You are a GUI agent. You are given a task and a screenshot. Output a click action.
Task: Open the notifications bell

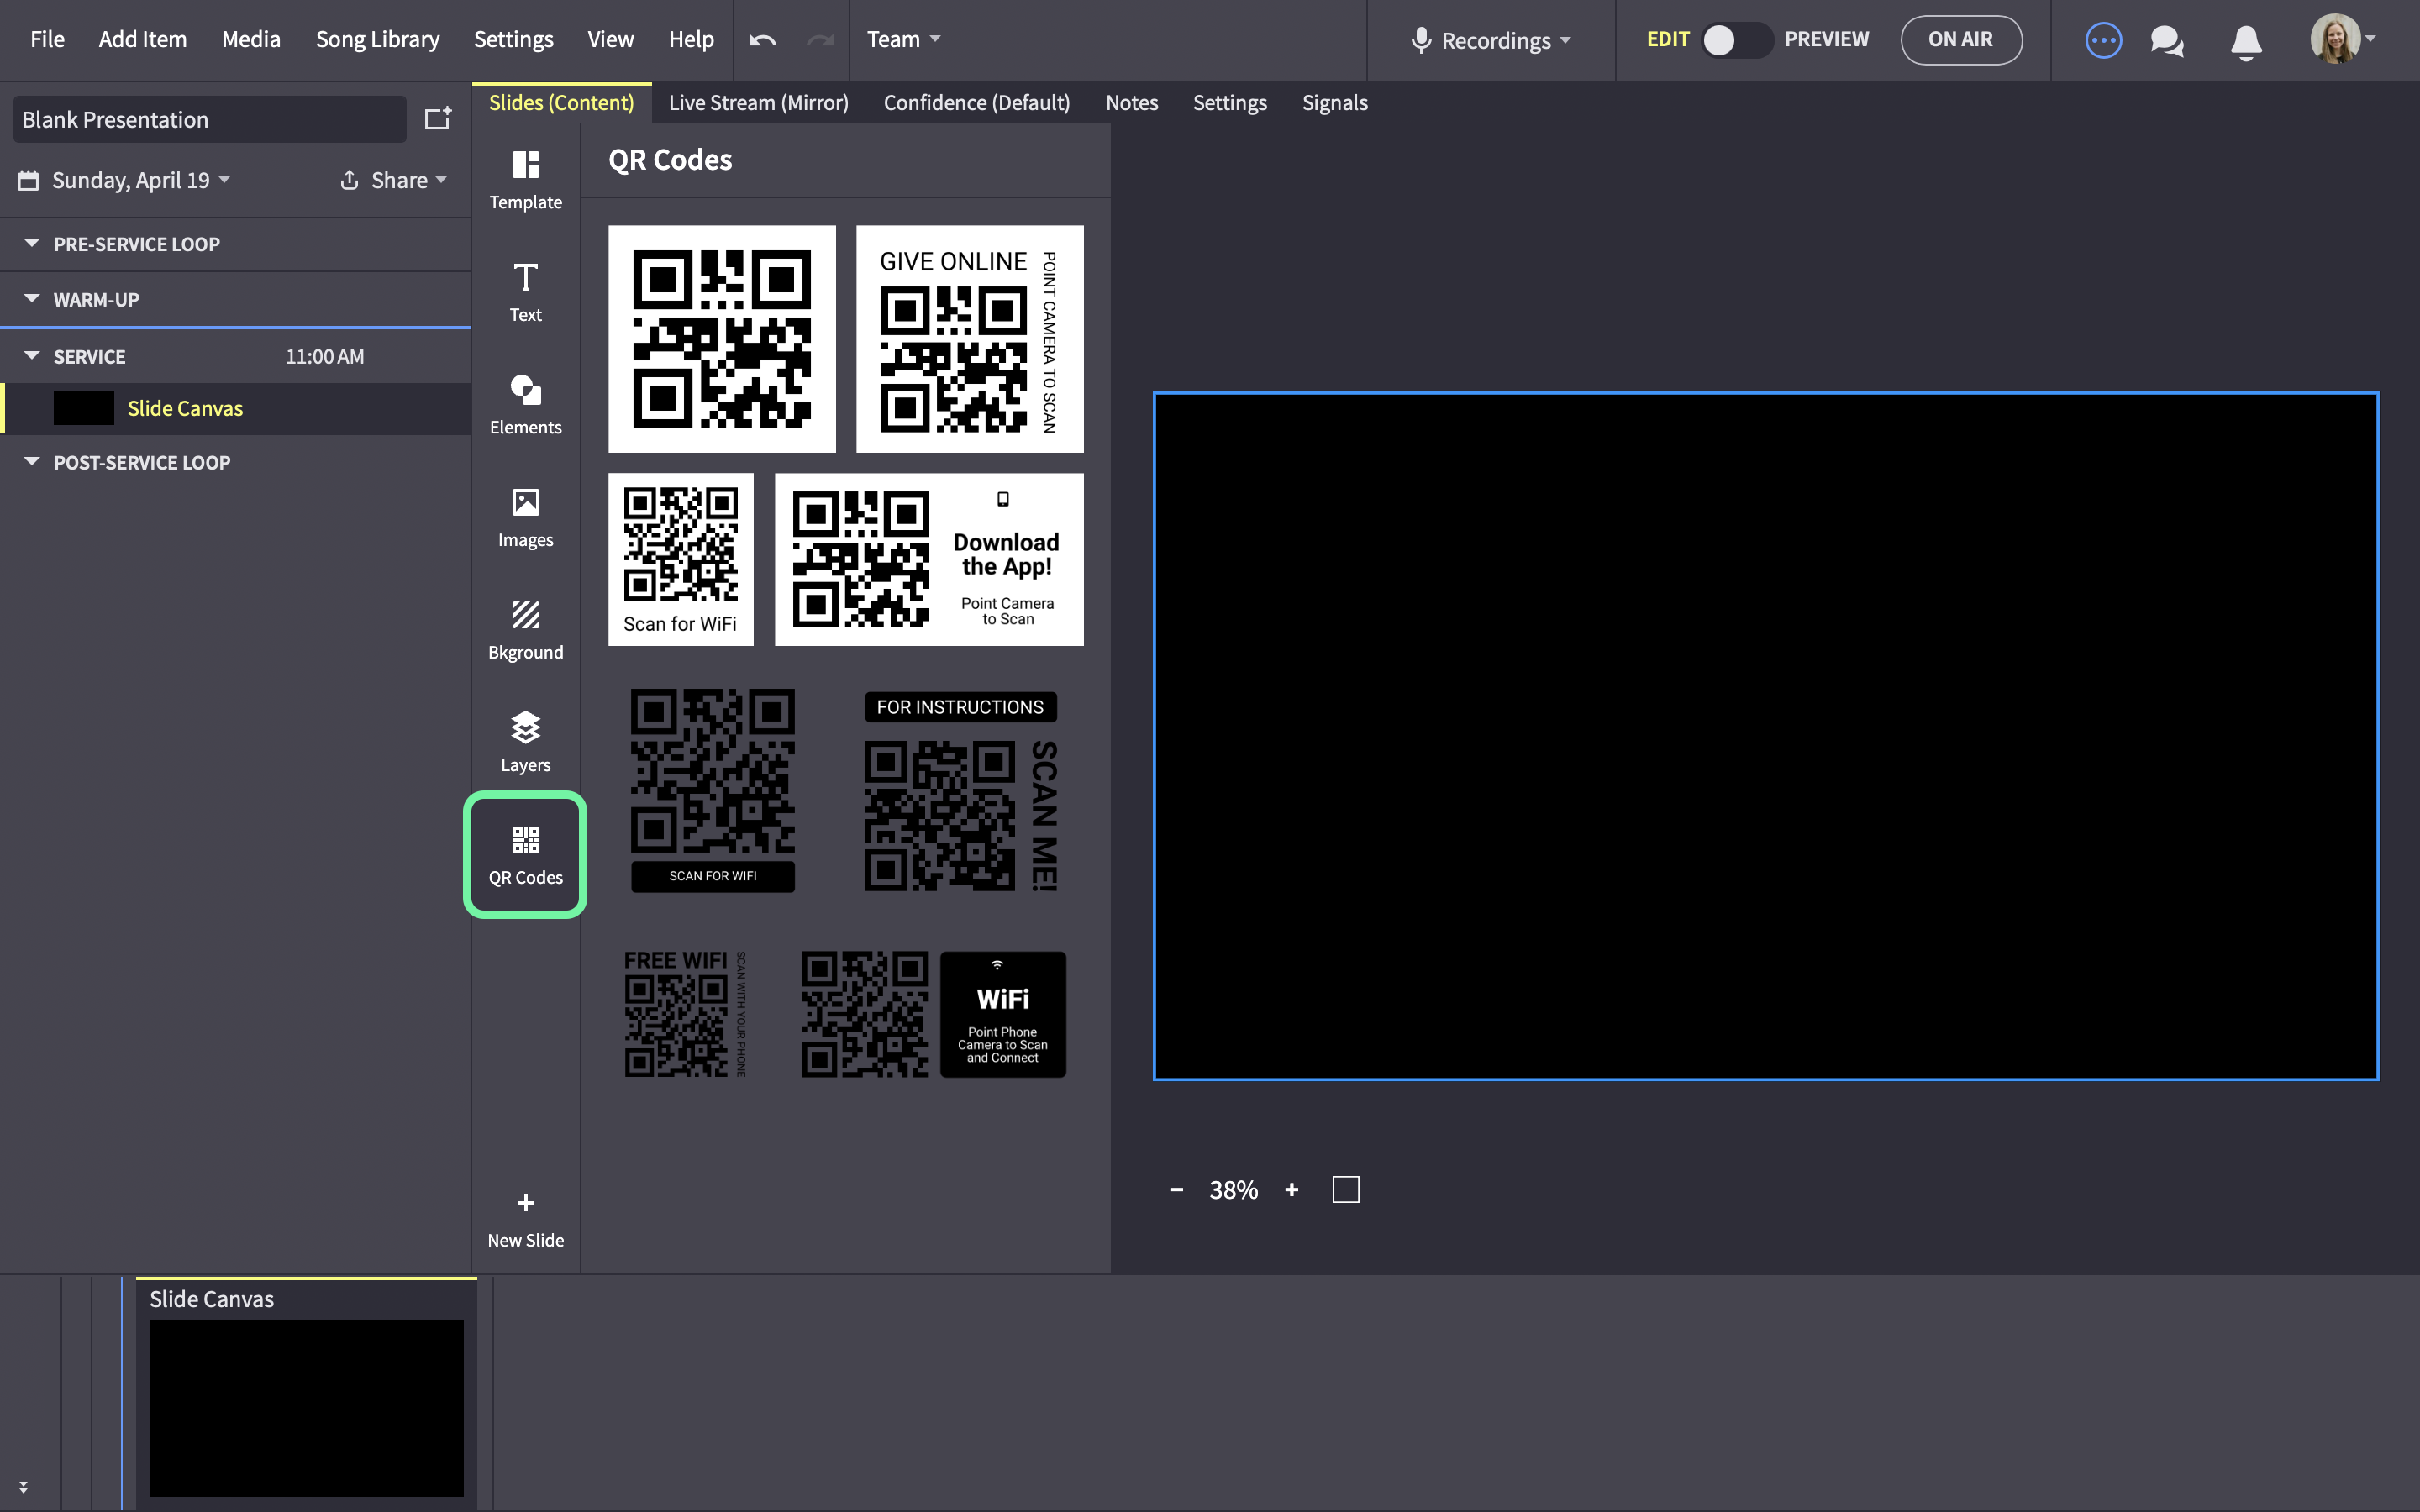[x=2246, y=42]
